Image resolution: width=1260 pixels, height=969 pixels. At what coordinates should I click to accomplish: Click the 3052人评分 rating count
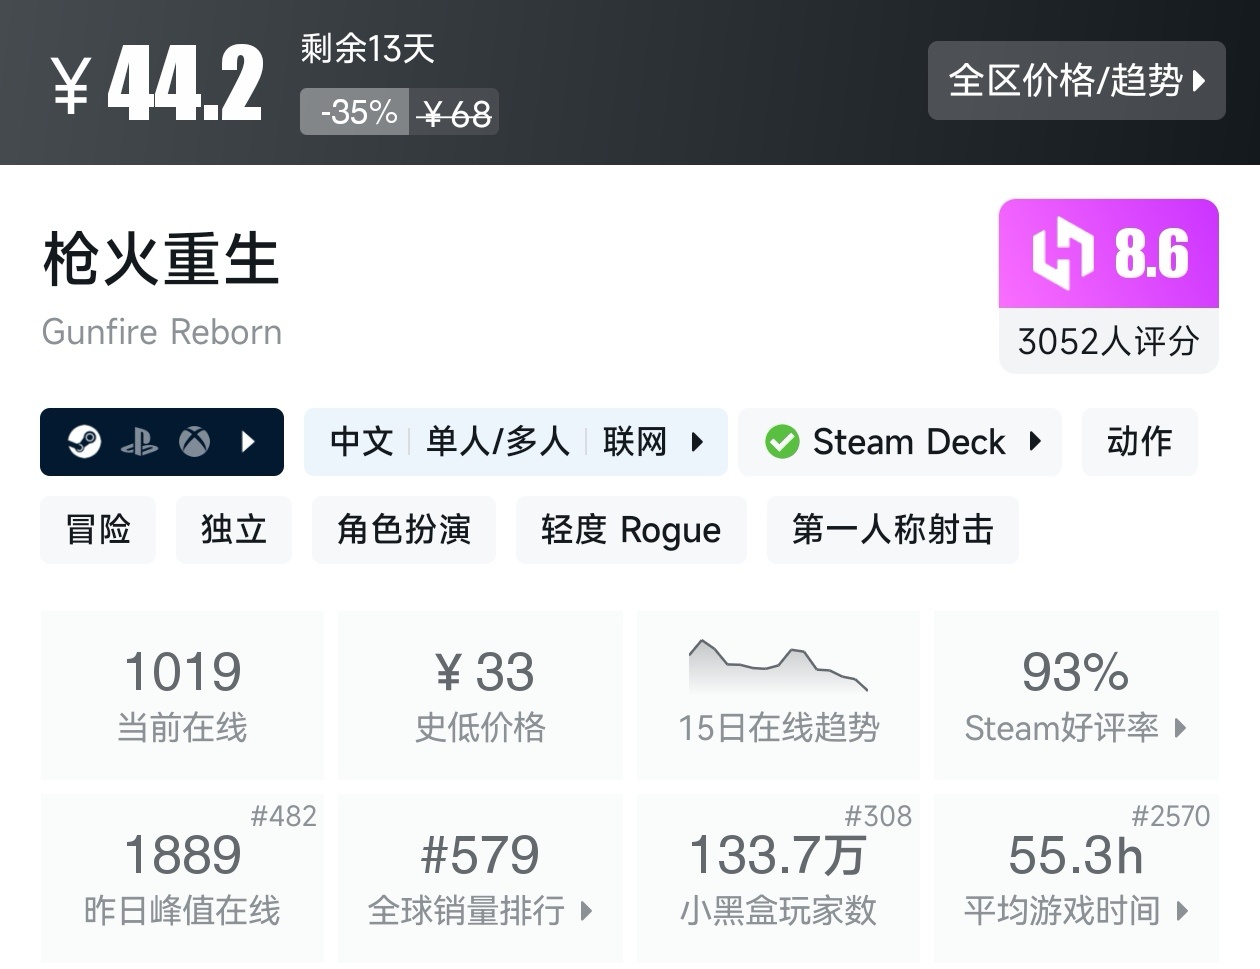pos(1109,341)
